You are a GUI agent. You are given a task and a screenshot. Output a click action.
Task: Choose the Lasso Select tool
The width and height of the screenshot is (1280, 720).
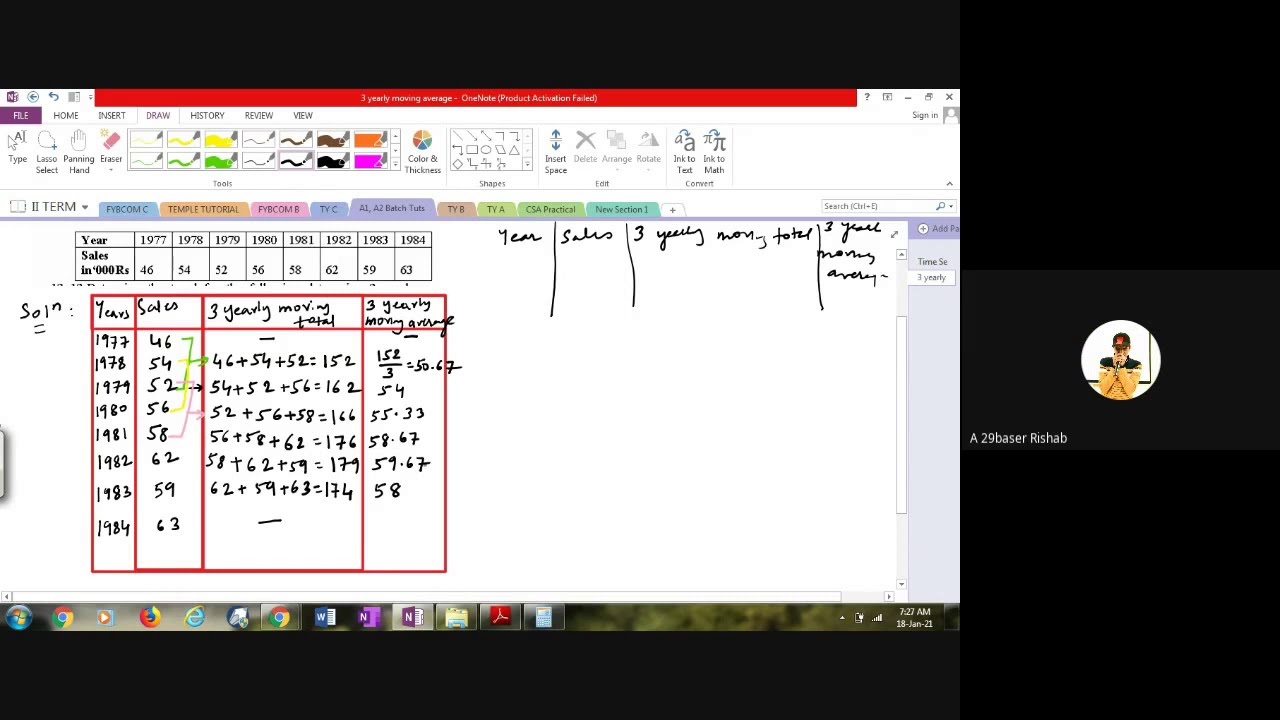(47, 153)
